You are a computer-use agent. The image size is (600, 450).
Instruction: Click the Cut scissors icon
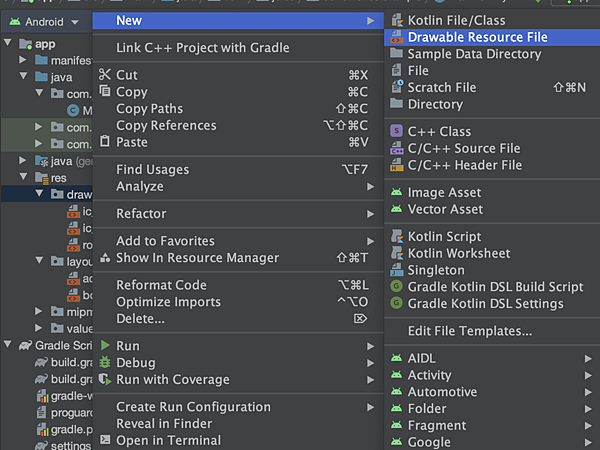pyautogui.click(x=104, y=74)
